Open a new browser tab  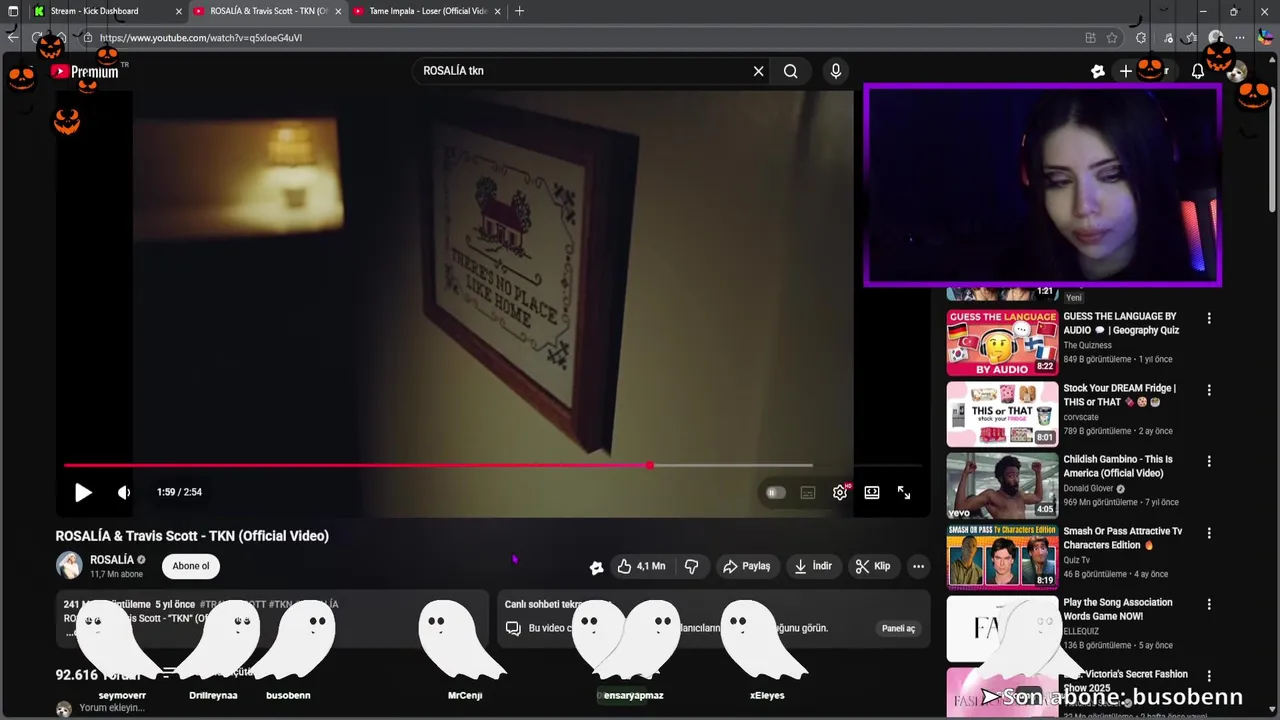[519, 11]
